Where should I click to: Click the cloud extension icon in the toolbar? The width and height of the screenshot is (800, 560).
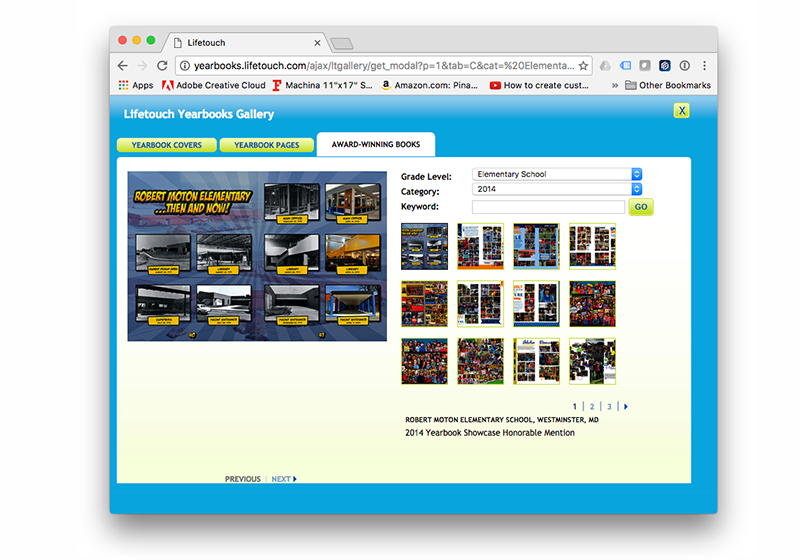[x=605, y=66]
